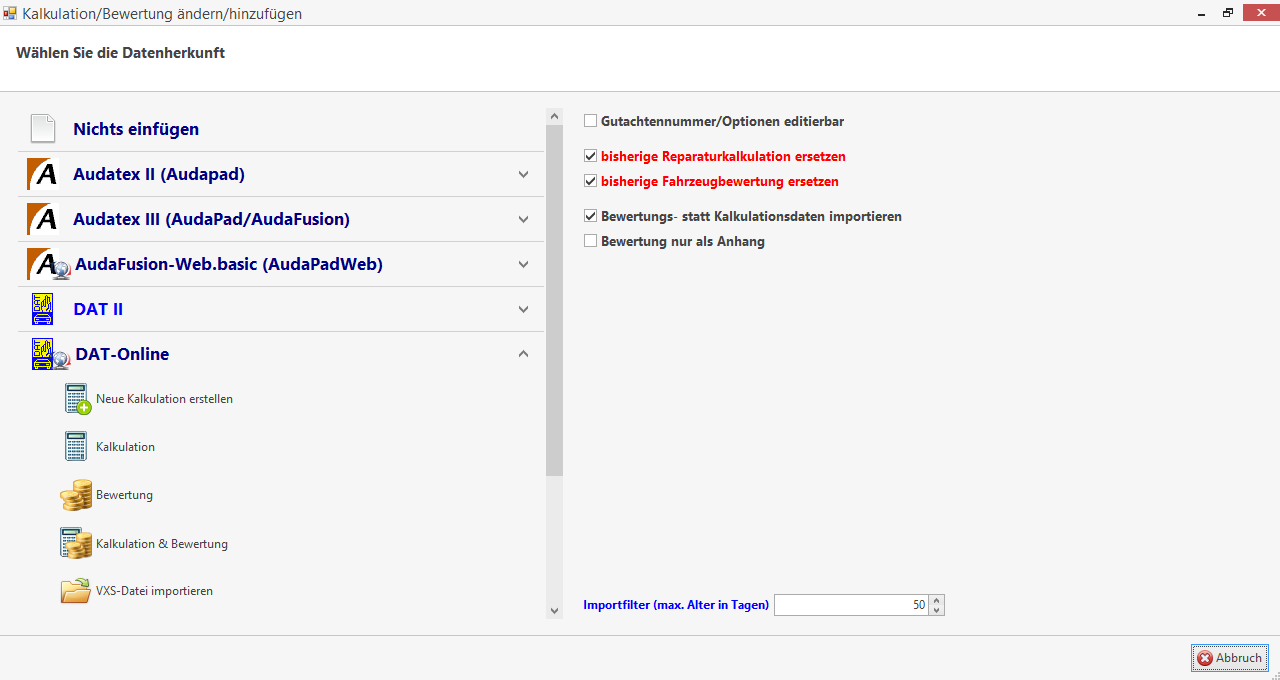Uncheck bisherige Fahrzeugbewertung ersetzen
Screen dimensions: 1280x680
(591, 181)
